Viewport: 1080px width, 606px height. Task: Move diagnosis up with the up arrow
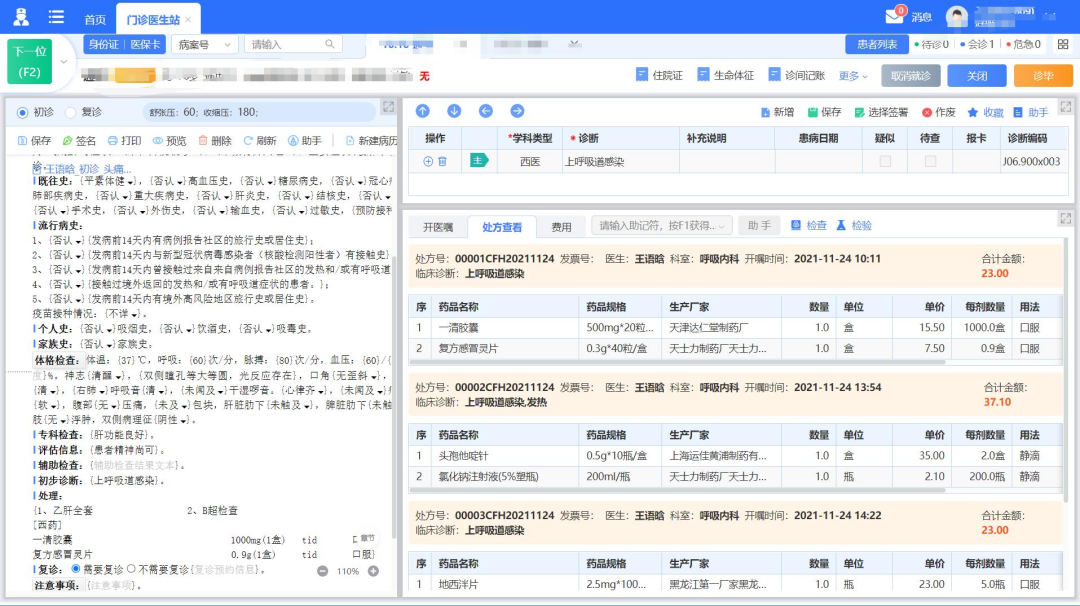point(422,111)
